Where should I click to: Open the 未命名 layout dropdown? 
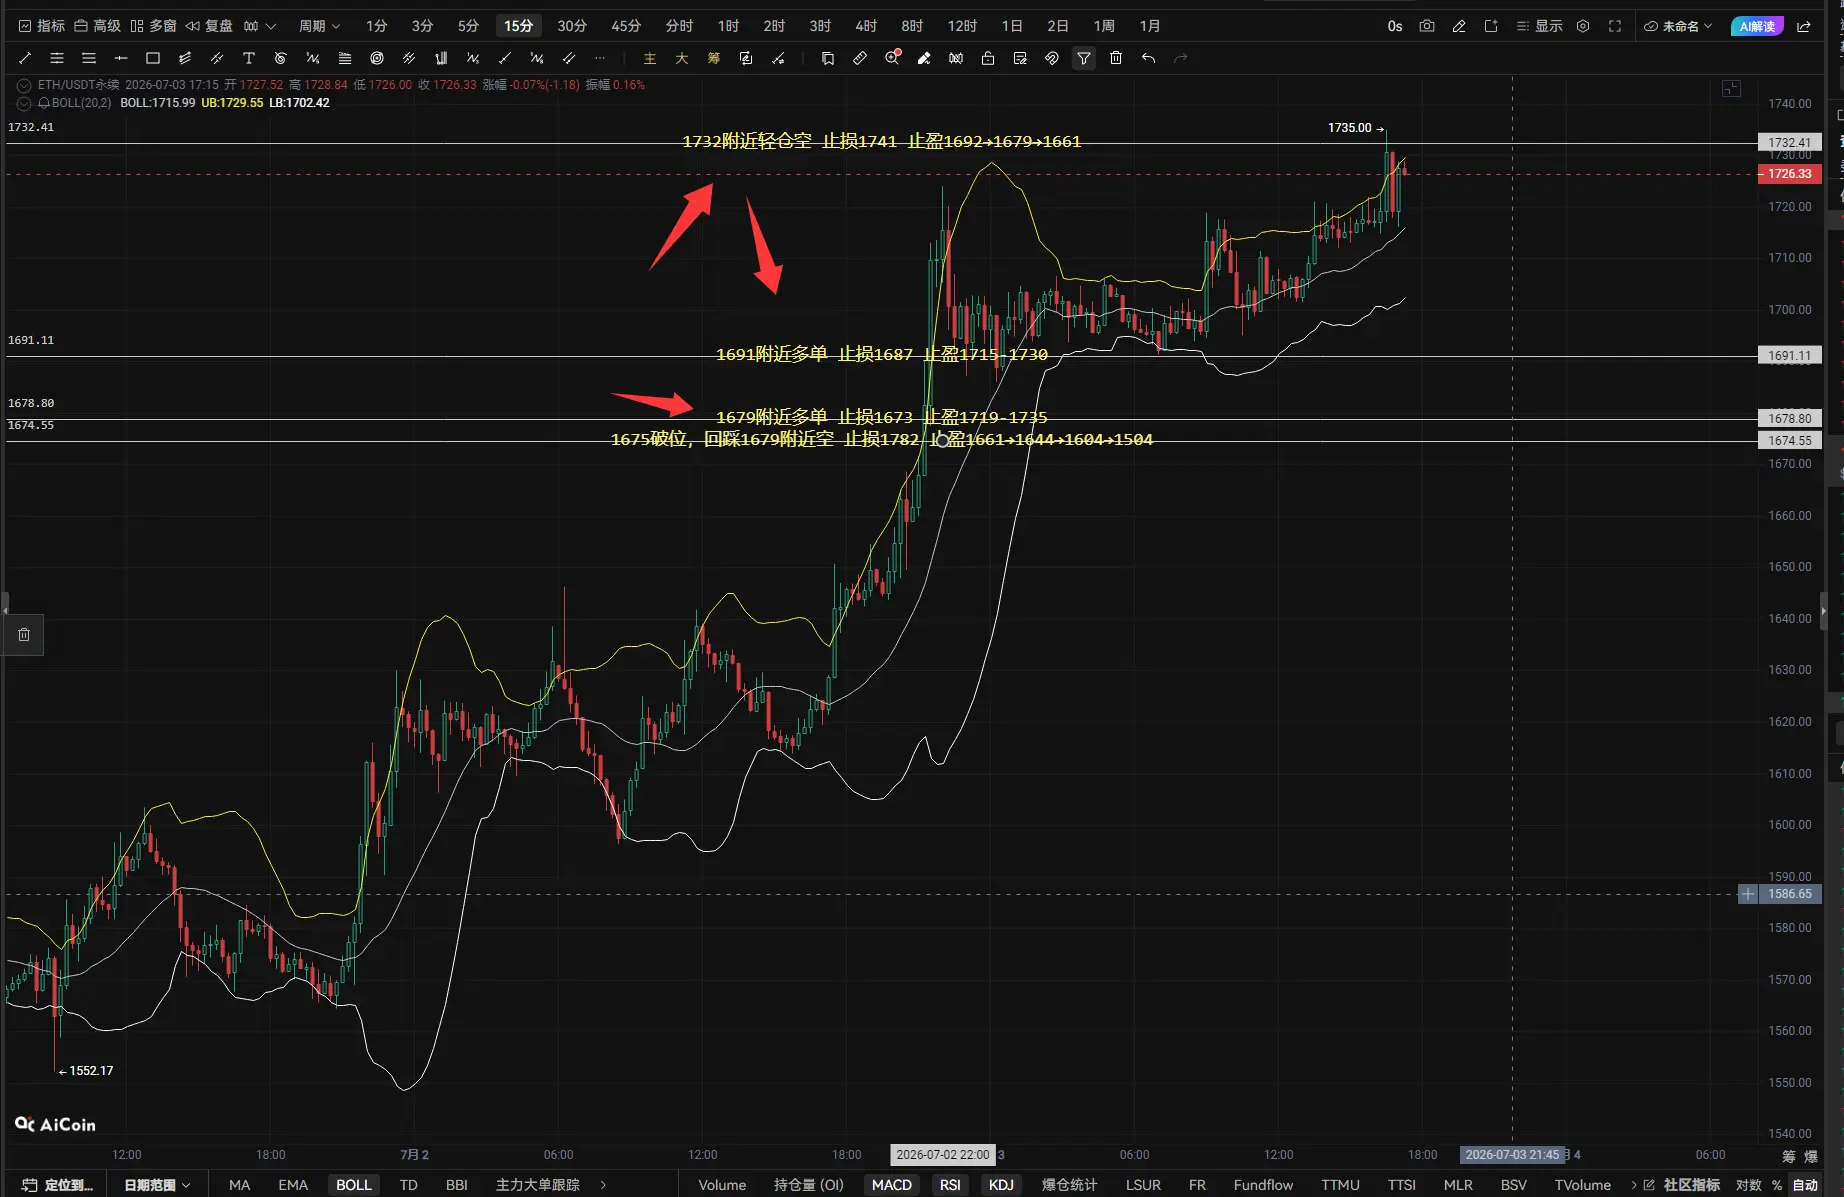1679,26
